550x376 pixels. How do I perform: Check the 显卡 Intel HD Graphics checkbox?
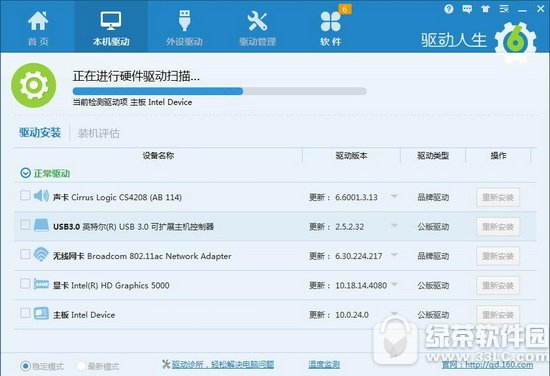(25, 283)
